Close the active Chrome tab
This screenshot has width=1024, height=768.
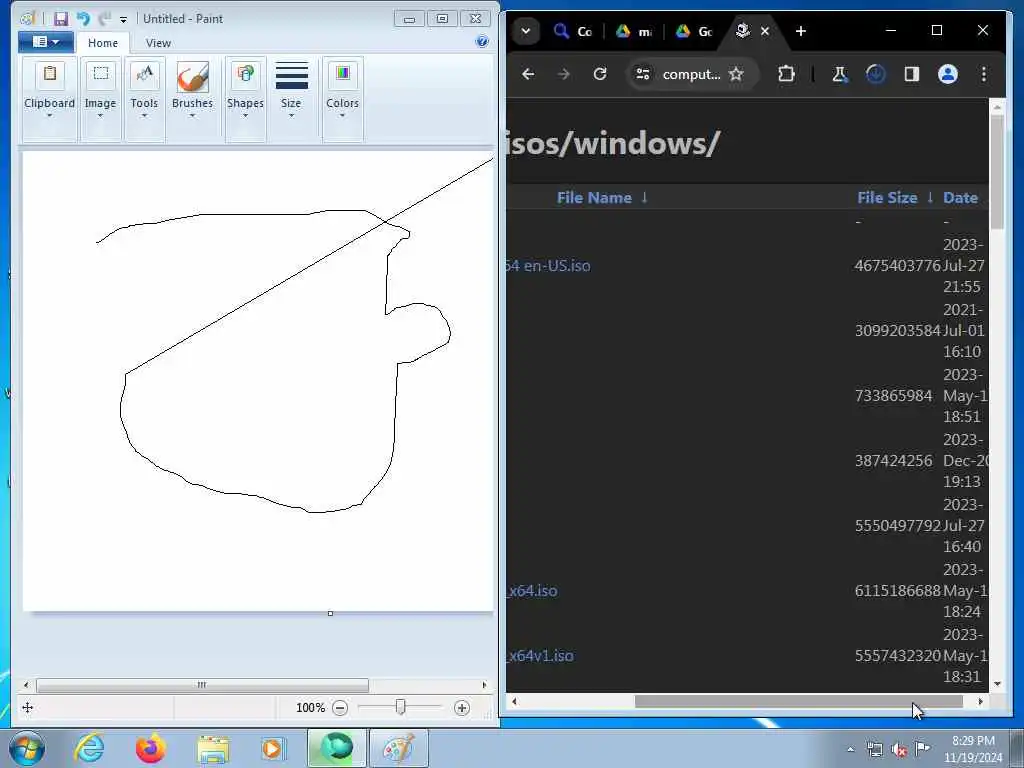tap(765, 31)
